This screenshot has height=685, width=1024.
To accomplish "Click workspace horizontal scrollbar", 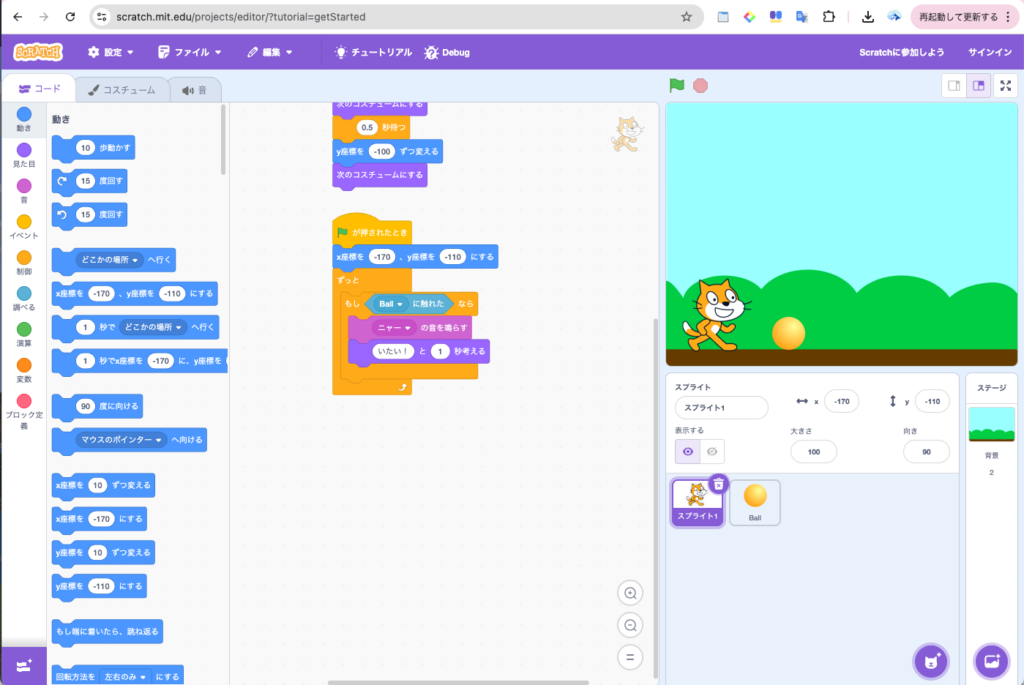I will pyautogui.click(x=458, y=682).
